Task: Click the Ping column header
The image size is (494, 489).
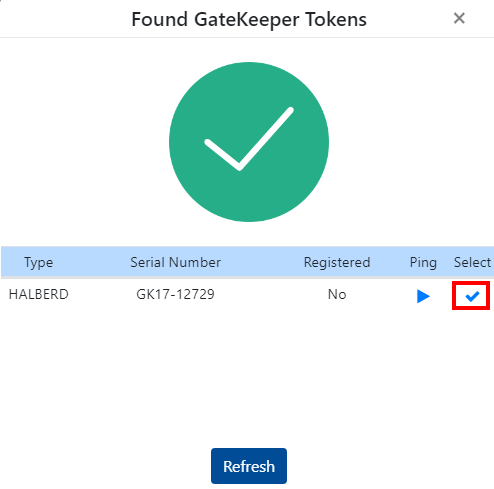Action: click(x=423, y=263)
